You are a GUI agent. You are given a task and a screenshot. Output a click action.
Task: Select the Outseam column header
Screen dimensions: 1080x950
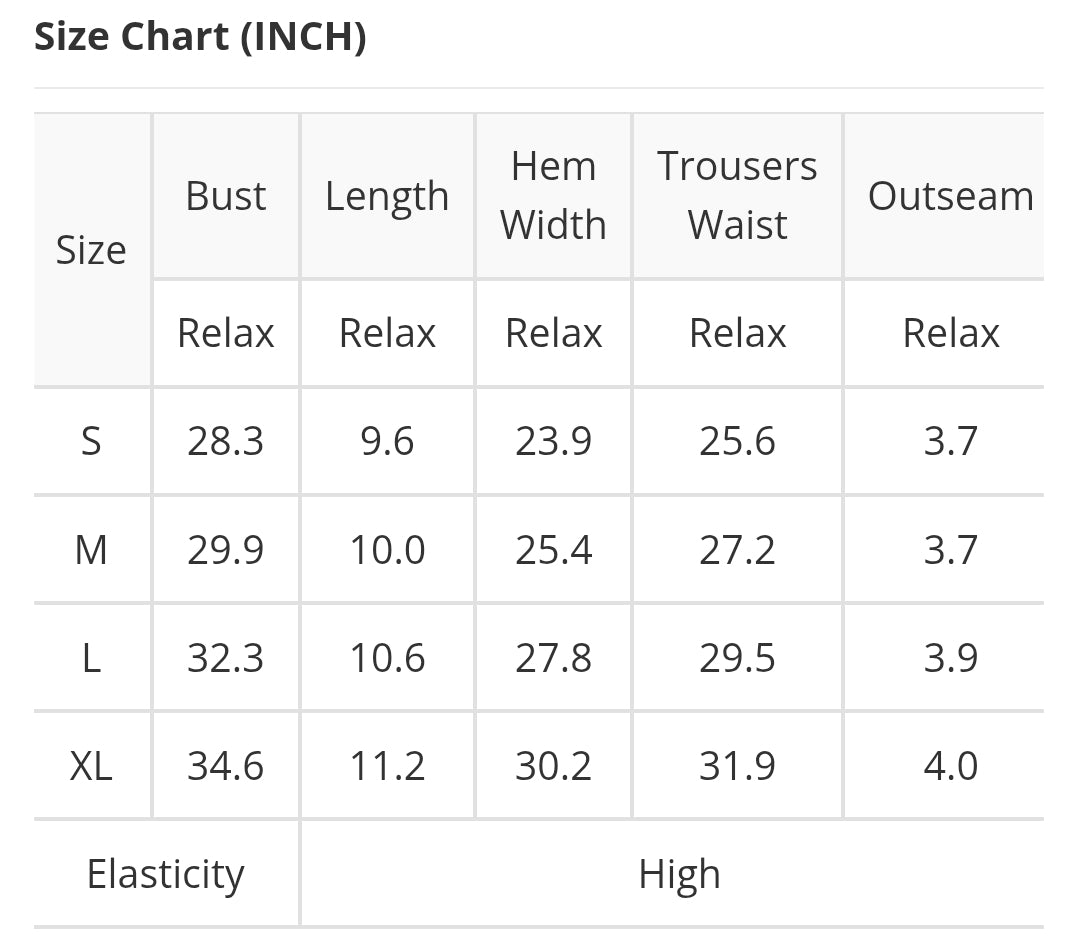(951, 196)
